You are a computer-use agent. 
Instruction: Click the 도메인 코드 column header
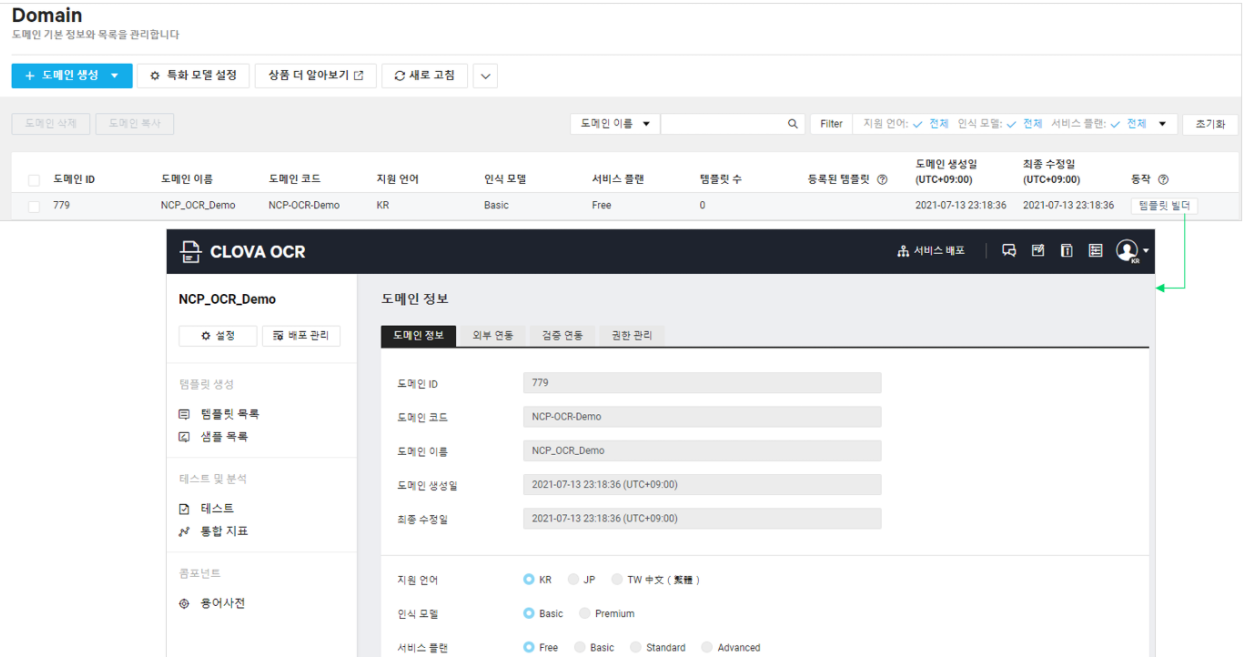coord(294,180)
